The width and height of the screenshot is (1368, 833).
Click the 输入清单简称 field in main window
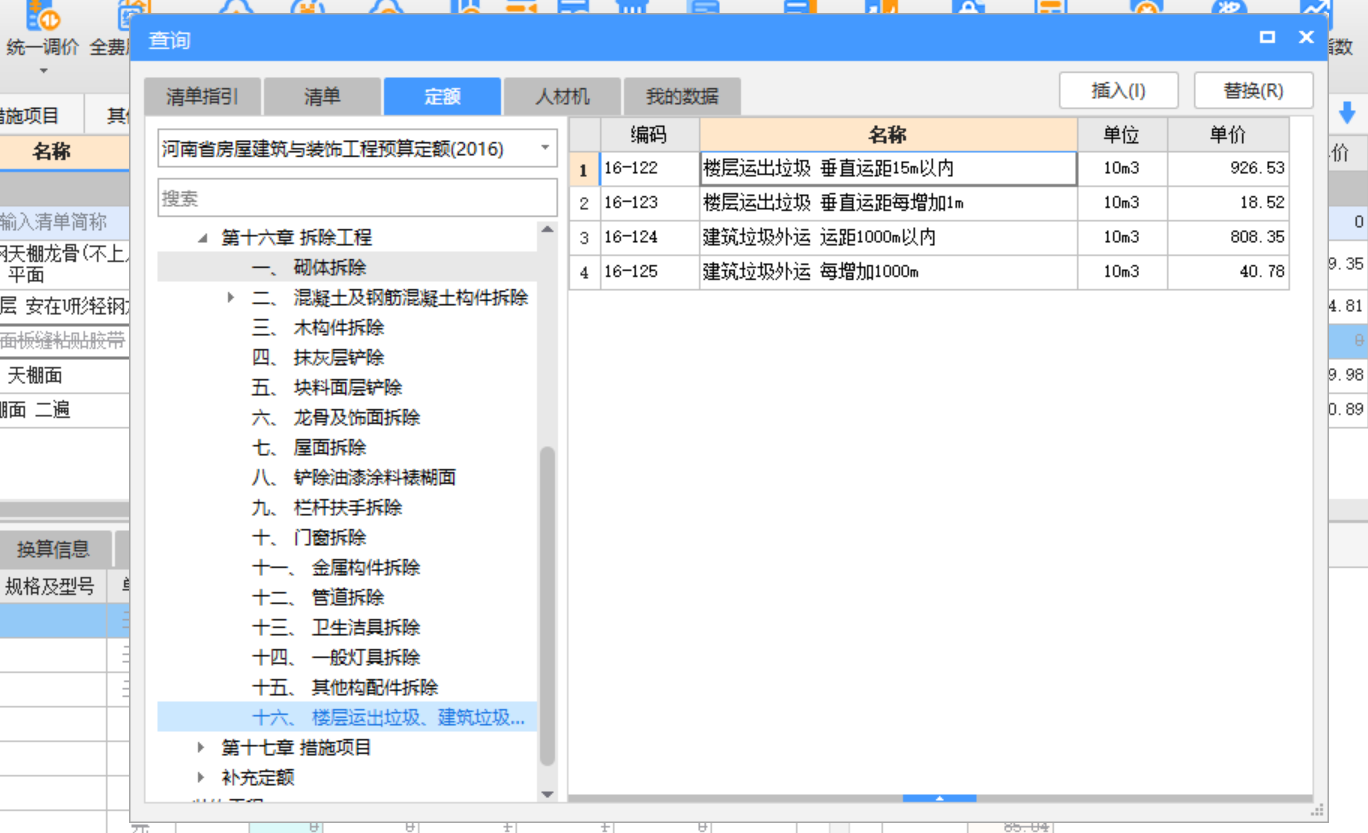click(65, 222)
